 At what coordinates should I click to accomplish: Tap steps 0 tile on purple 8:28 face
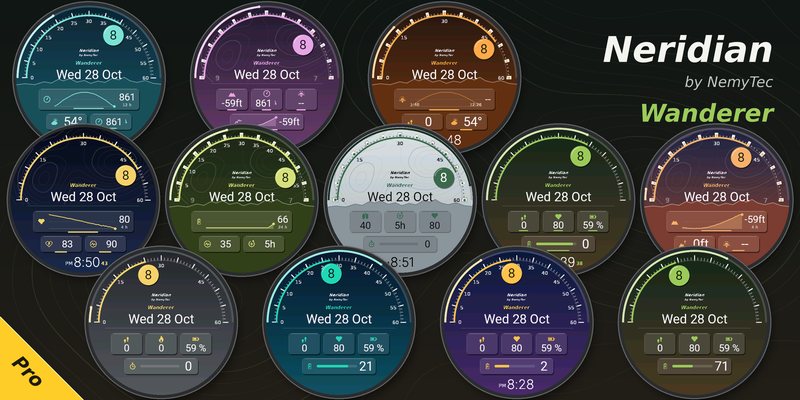[x=482, y=344]
